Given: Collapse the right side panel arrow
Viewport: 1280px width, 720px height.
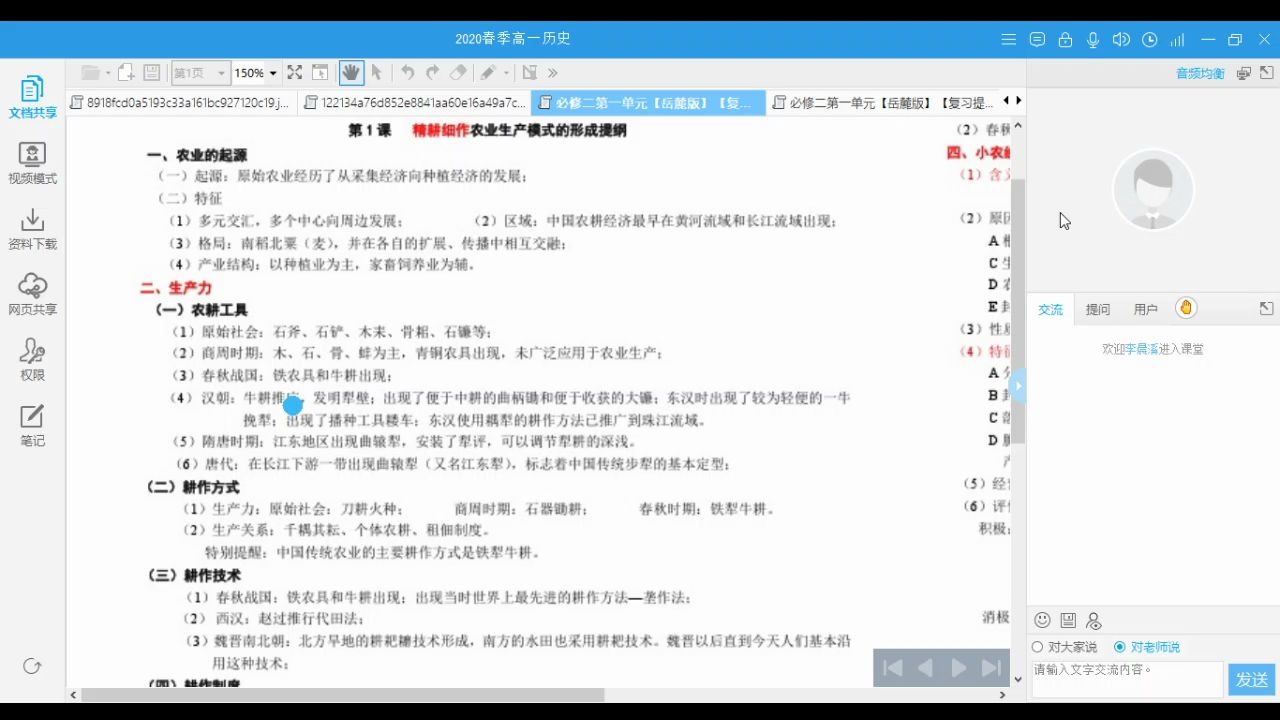Looking at the screenshot, I should (1018, 386).
